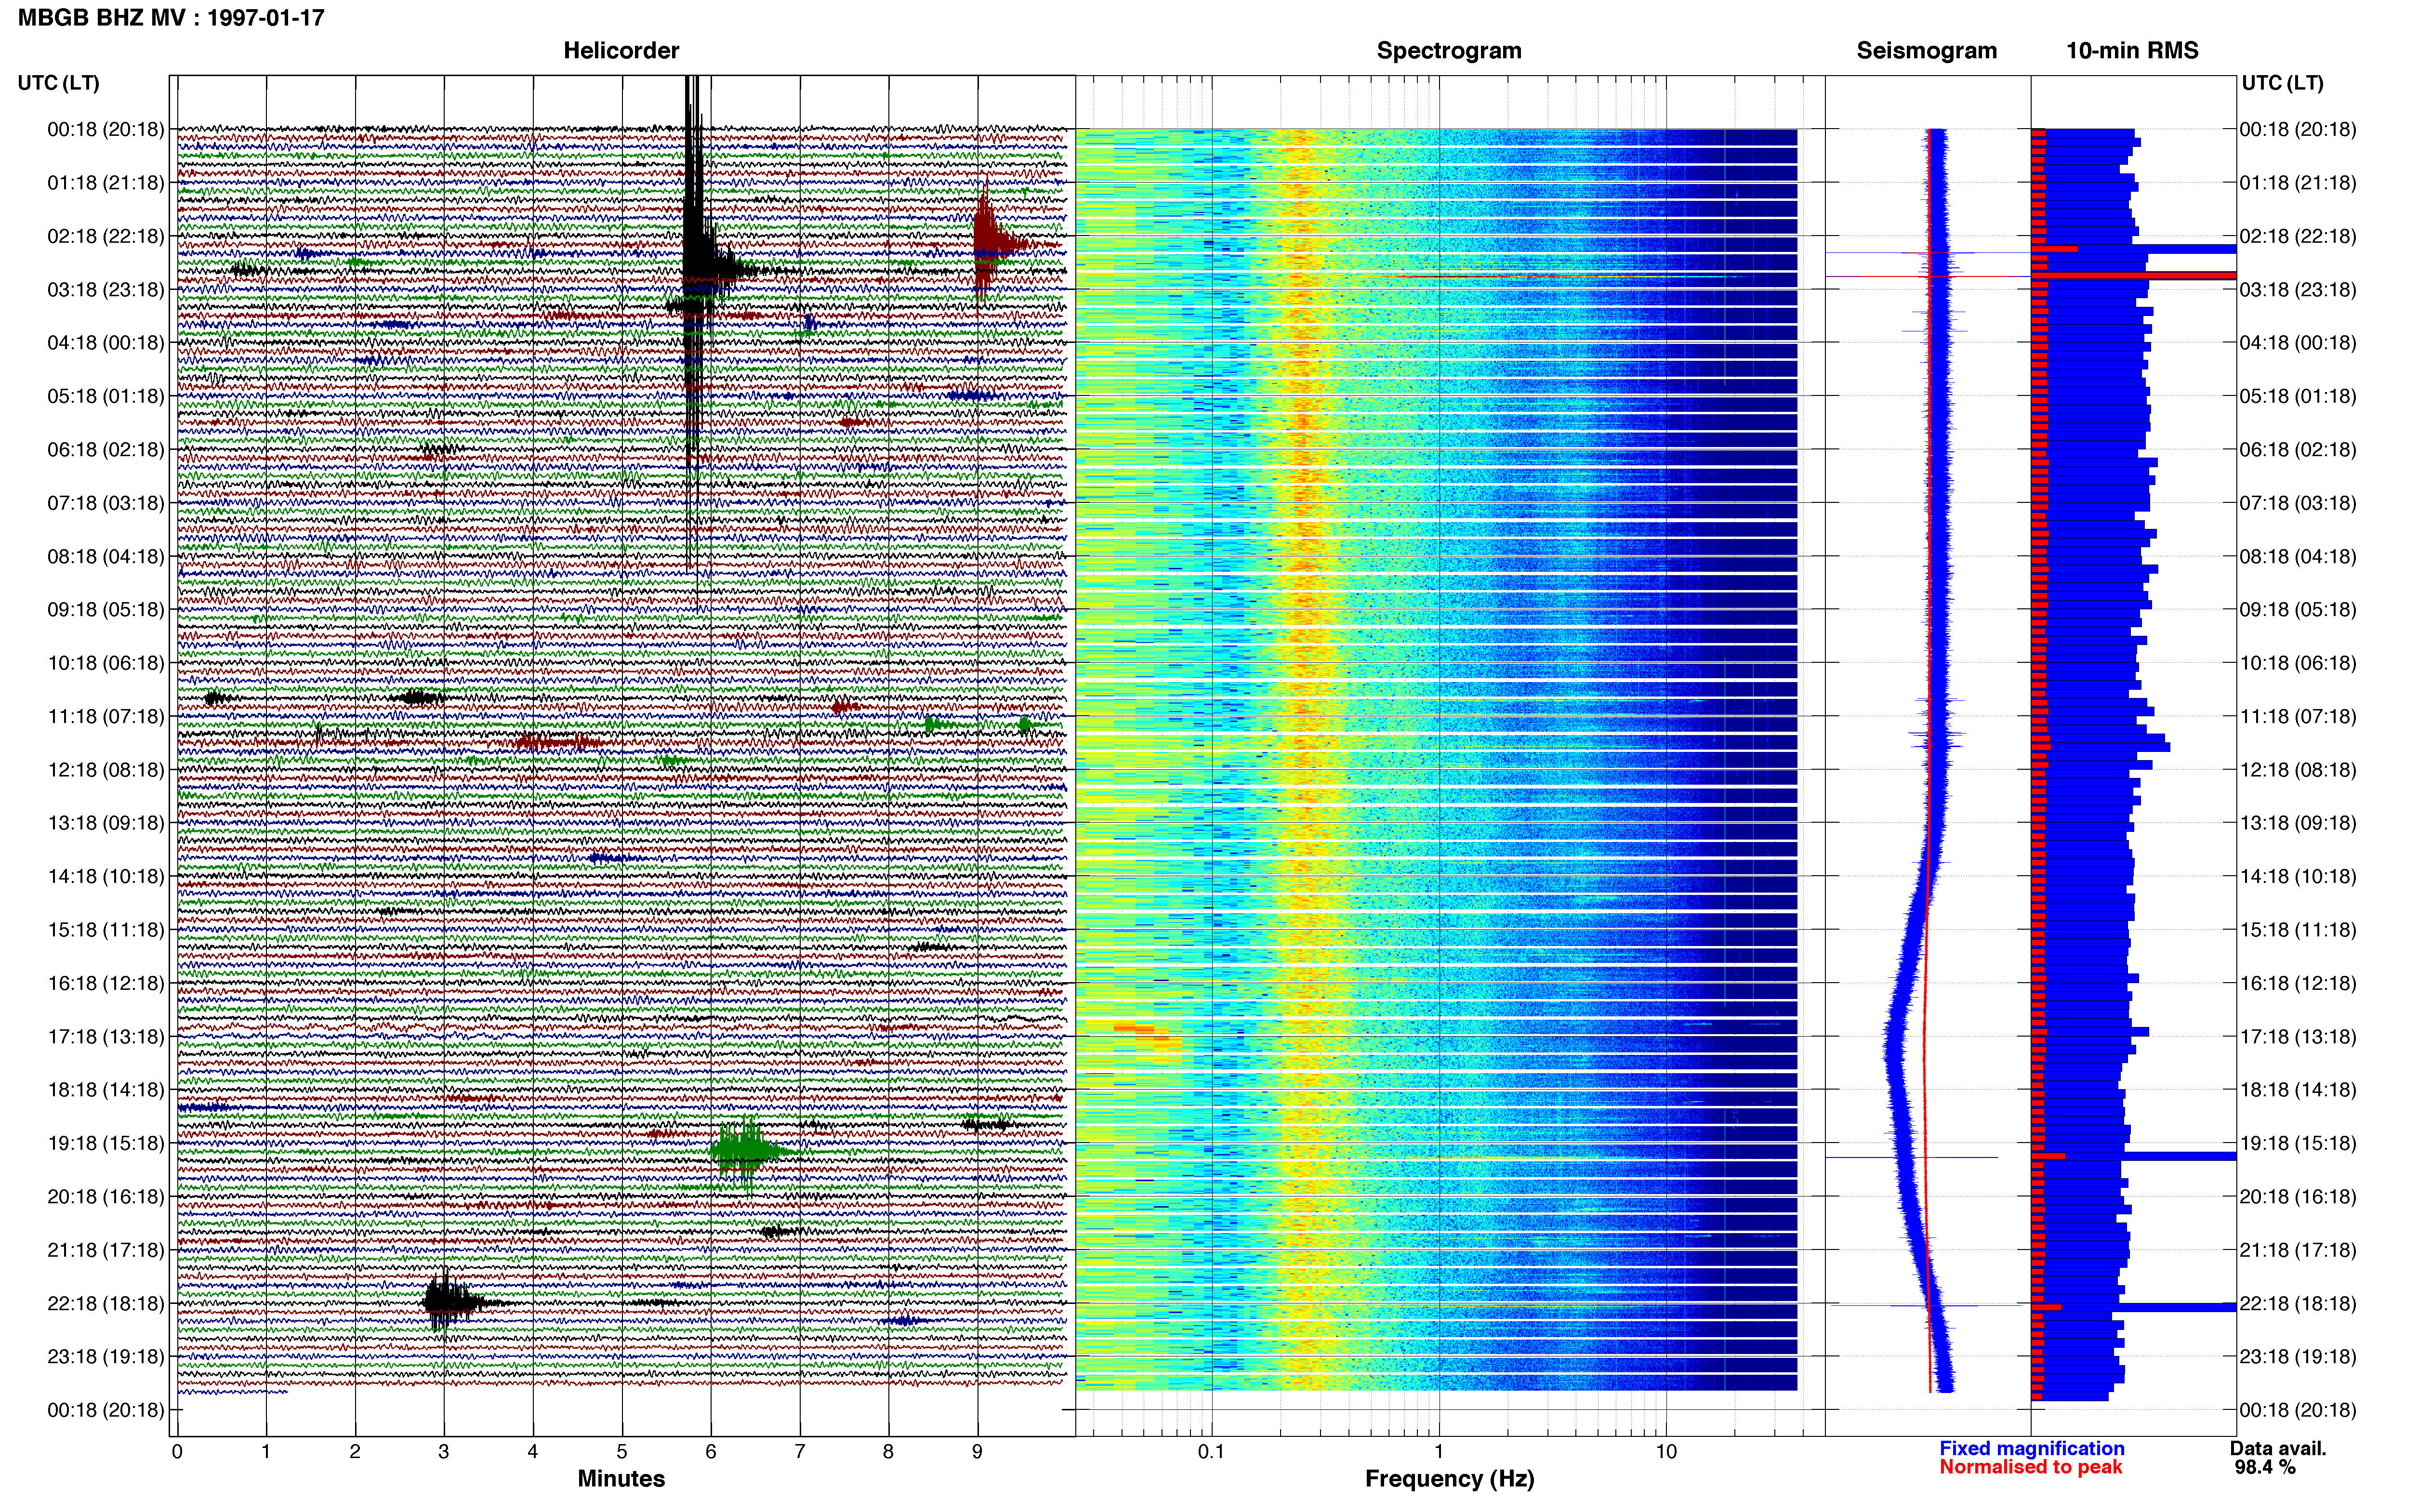Image resolution: width=2418 pixels, height=1512 pixels.
Task: Click the 10 tick label on frequency axis
Action: coord(1665,1451)
